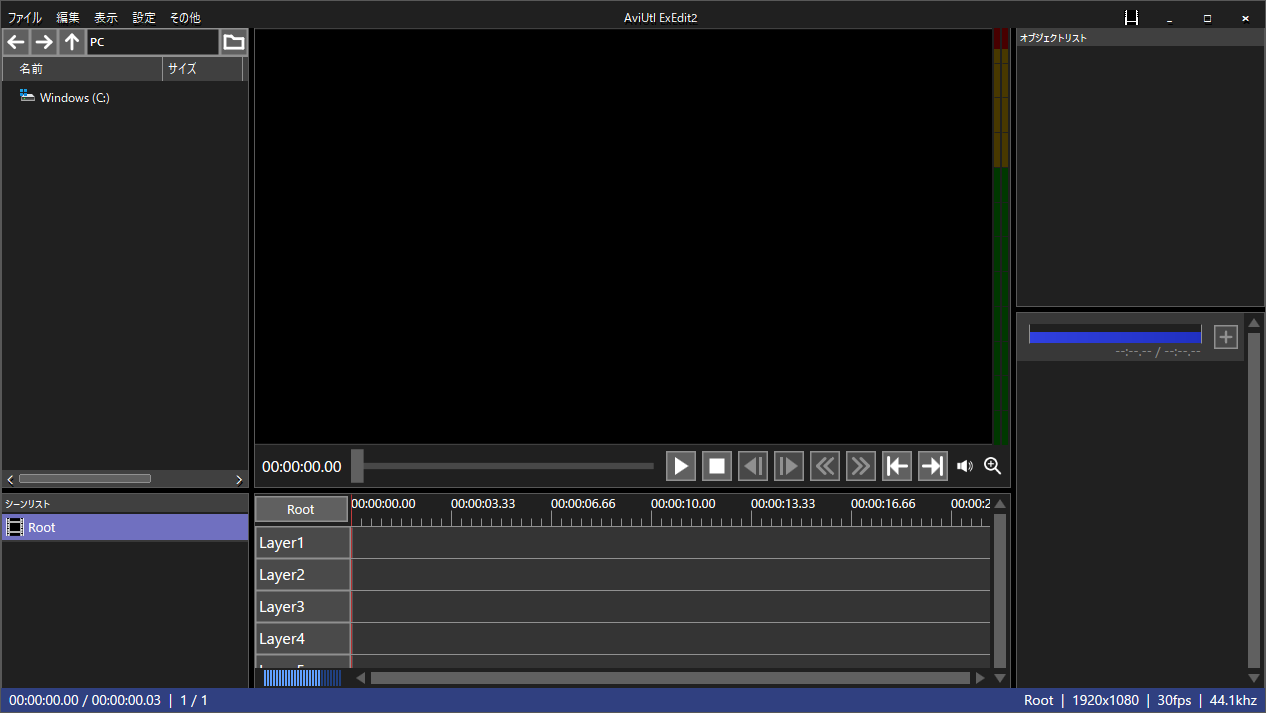Go up one folder level
1266x713 pixels.
coord(72,42)
